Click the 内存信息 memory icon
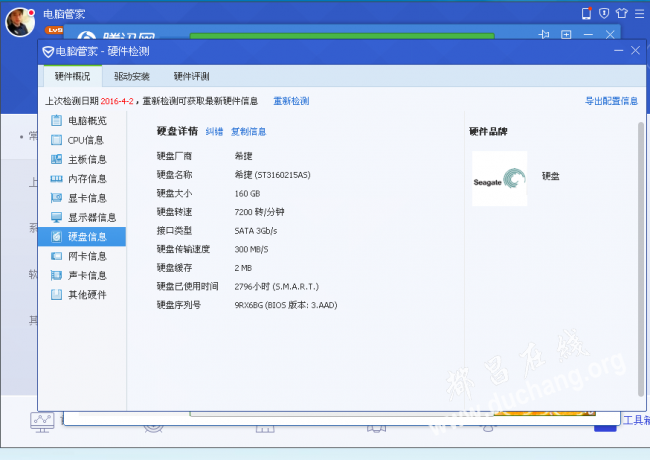 pos(56,179)
